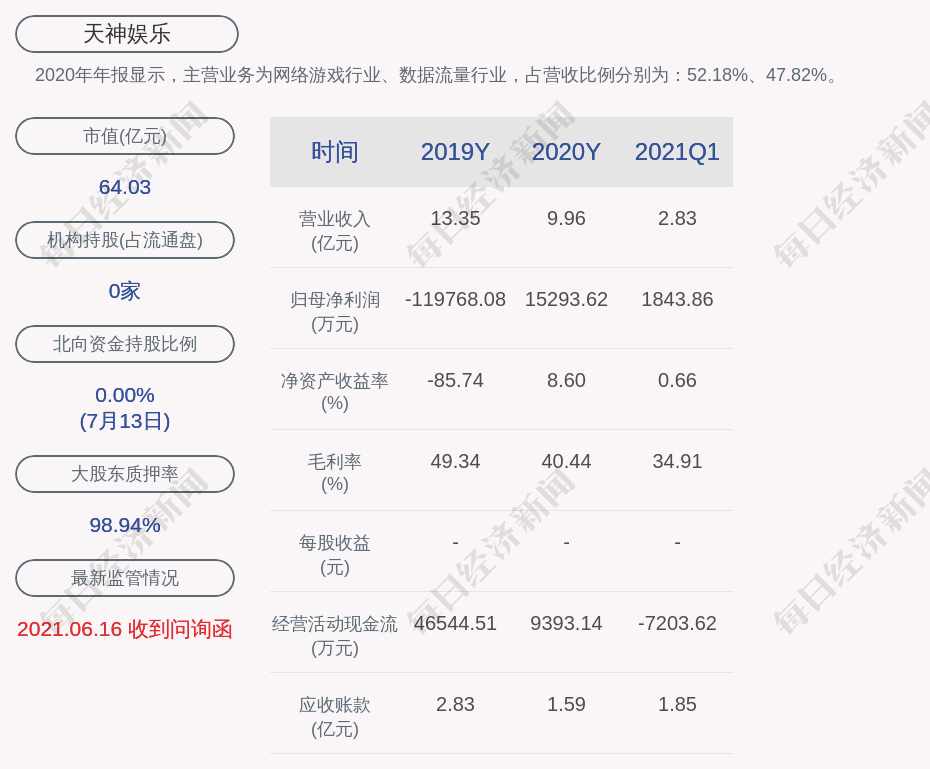This screenshot has width=930, height=769.
Task: Select the 最新监管情况 label
Action: 125,578
